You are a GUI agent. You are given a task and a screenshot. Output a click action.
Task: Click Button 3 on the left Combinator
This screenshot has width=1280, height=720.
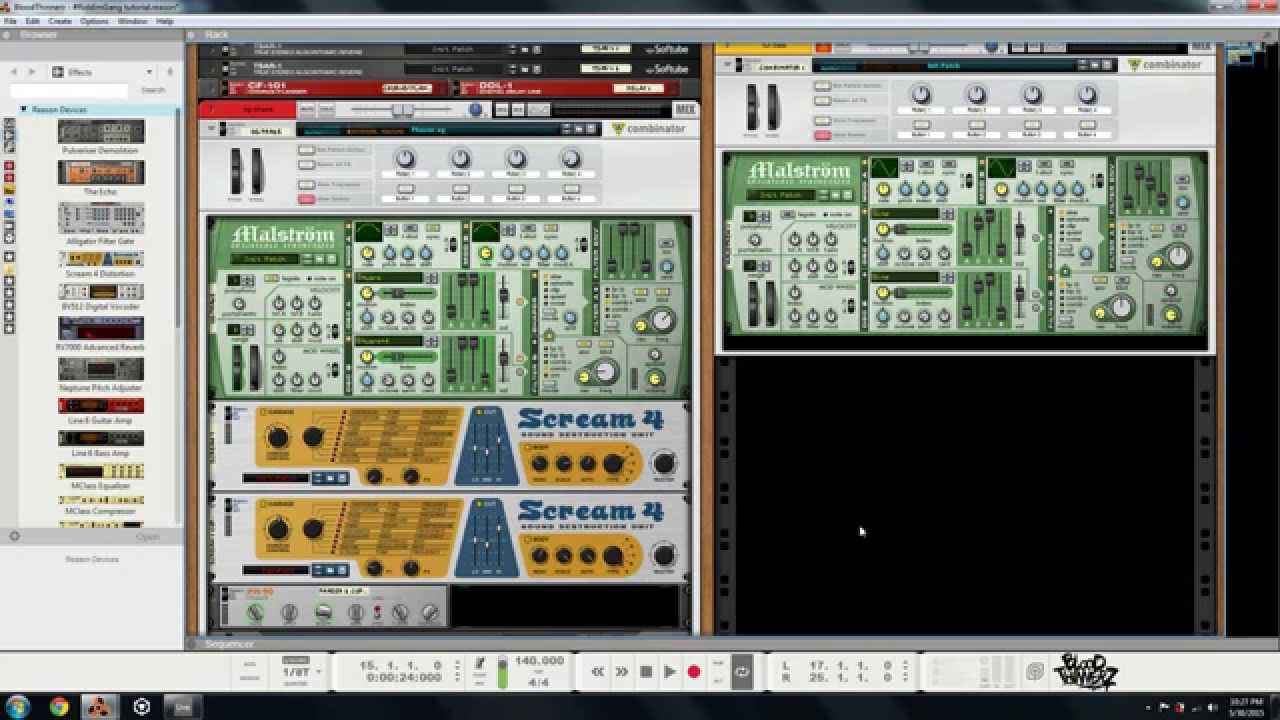pyautogui.click(x=516, y=188)
